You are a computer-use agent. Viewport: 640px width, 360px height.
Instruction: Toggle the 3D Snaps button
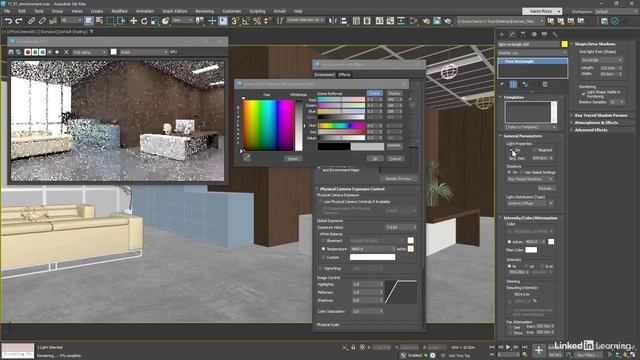coord(235,21)
